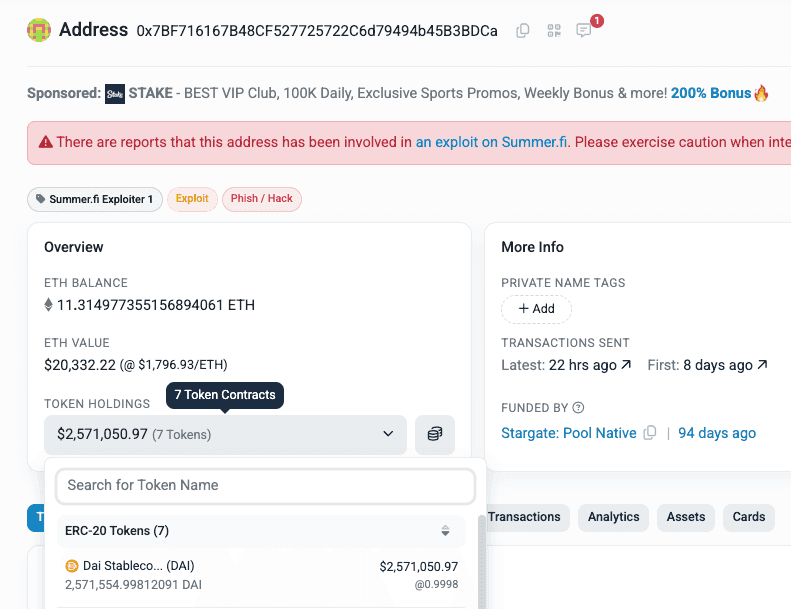Open the comments icon with notification badge
Screen dimensions: 791x609
[584, 30]
